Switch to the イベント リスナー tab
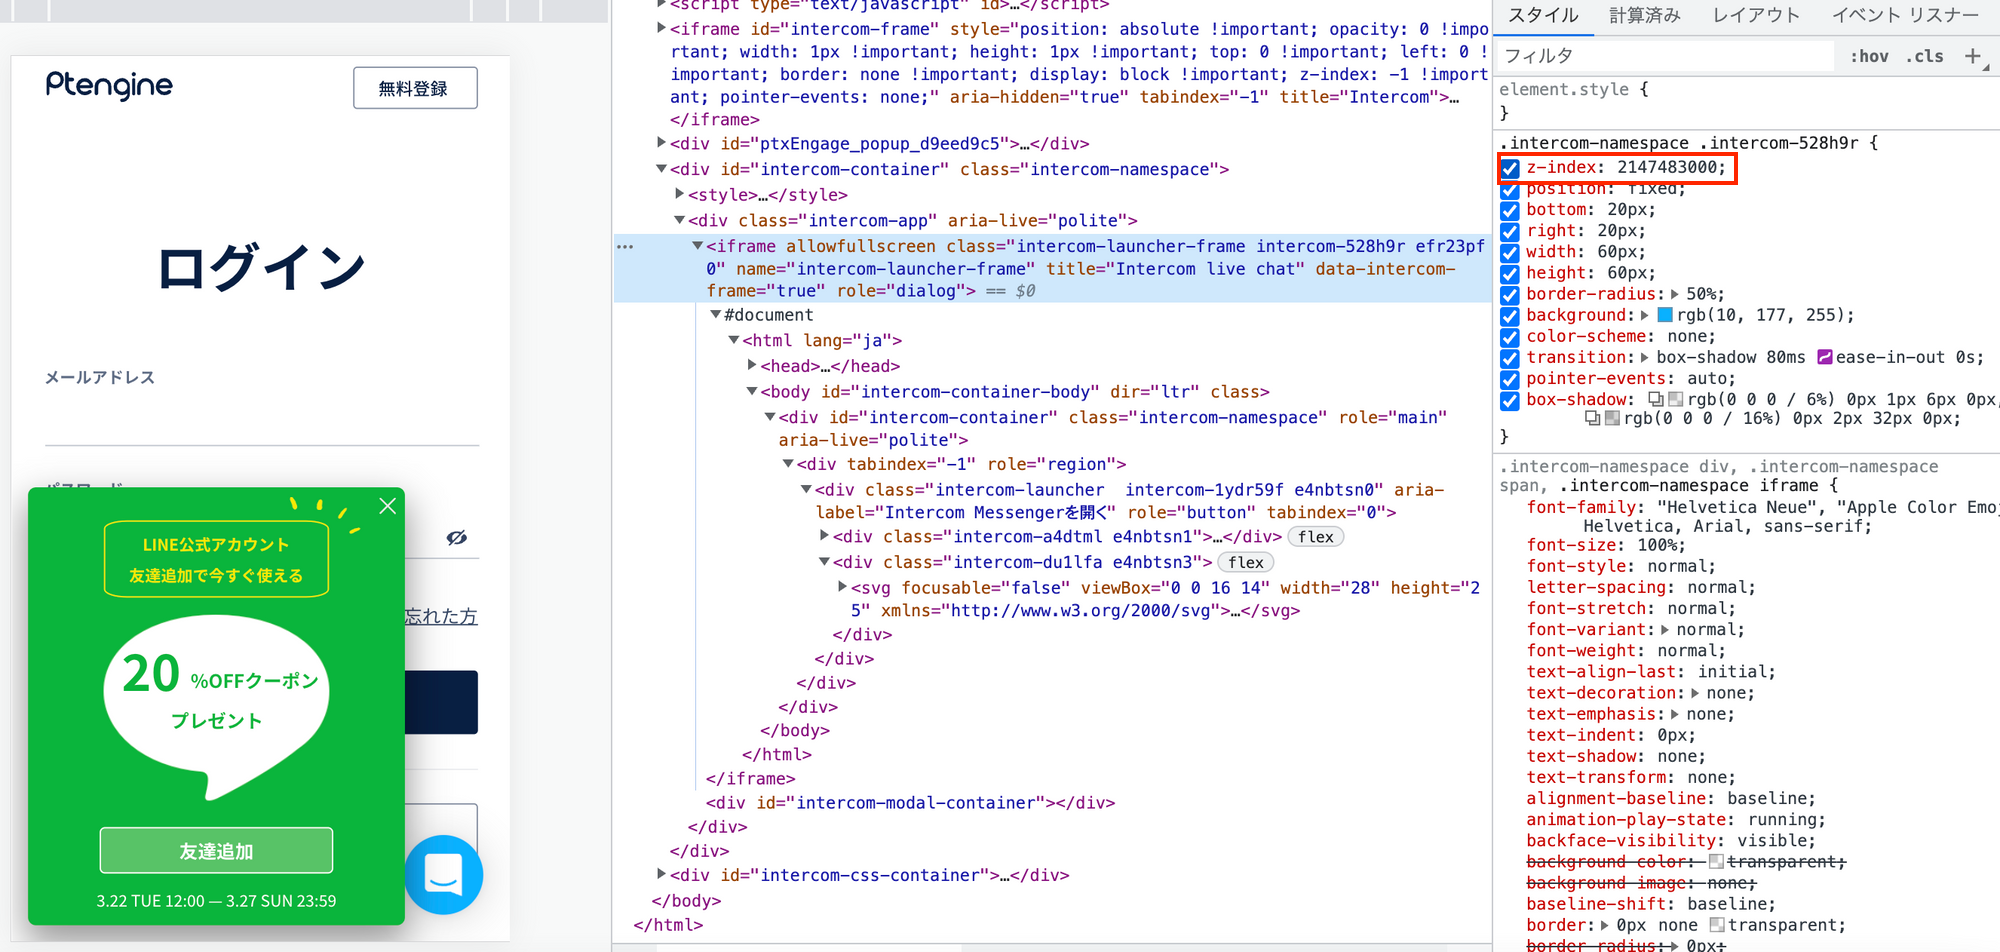This screenshot has height=952, width=2000. coord(1905,15)
